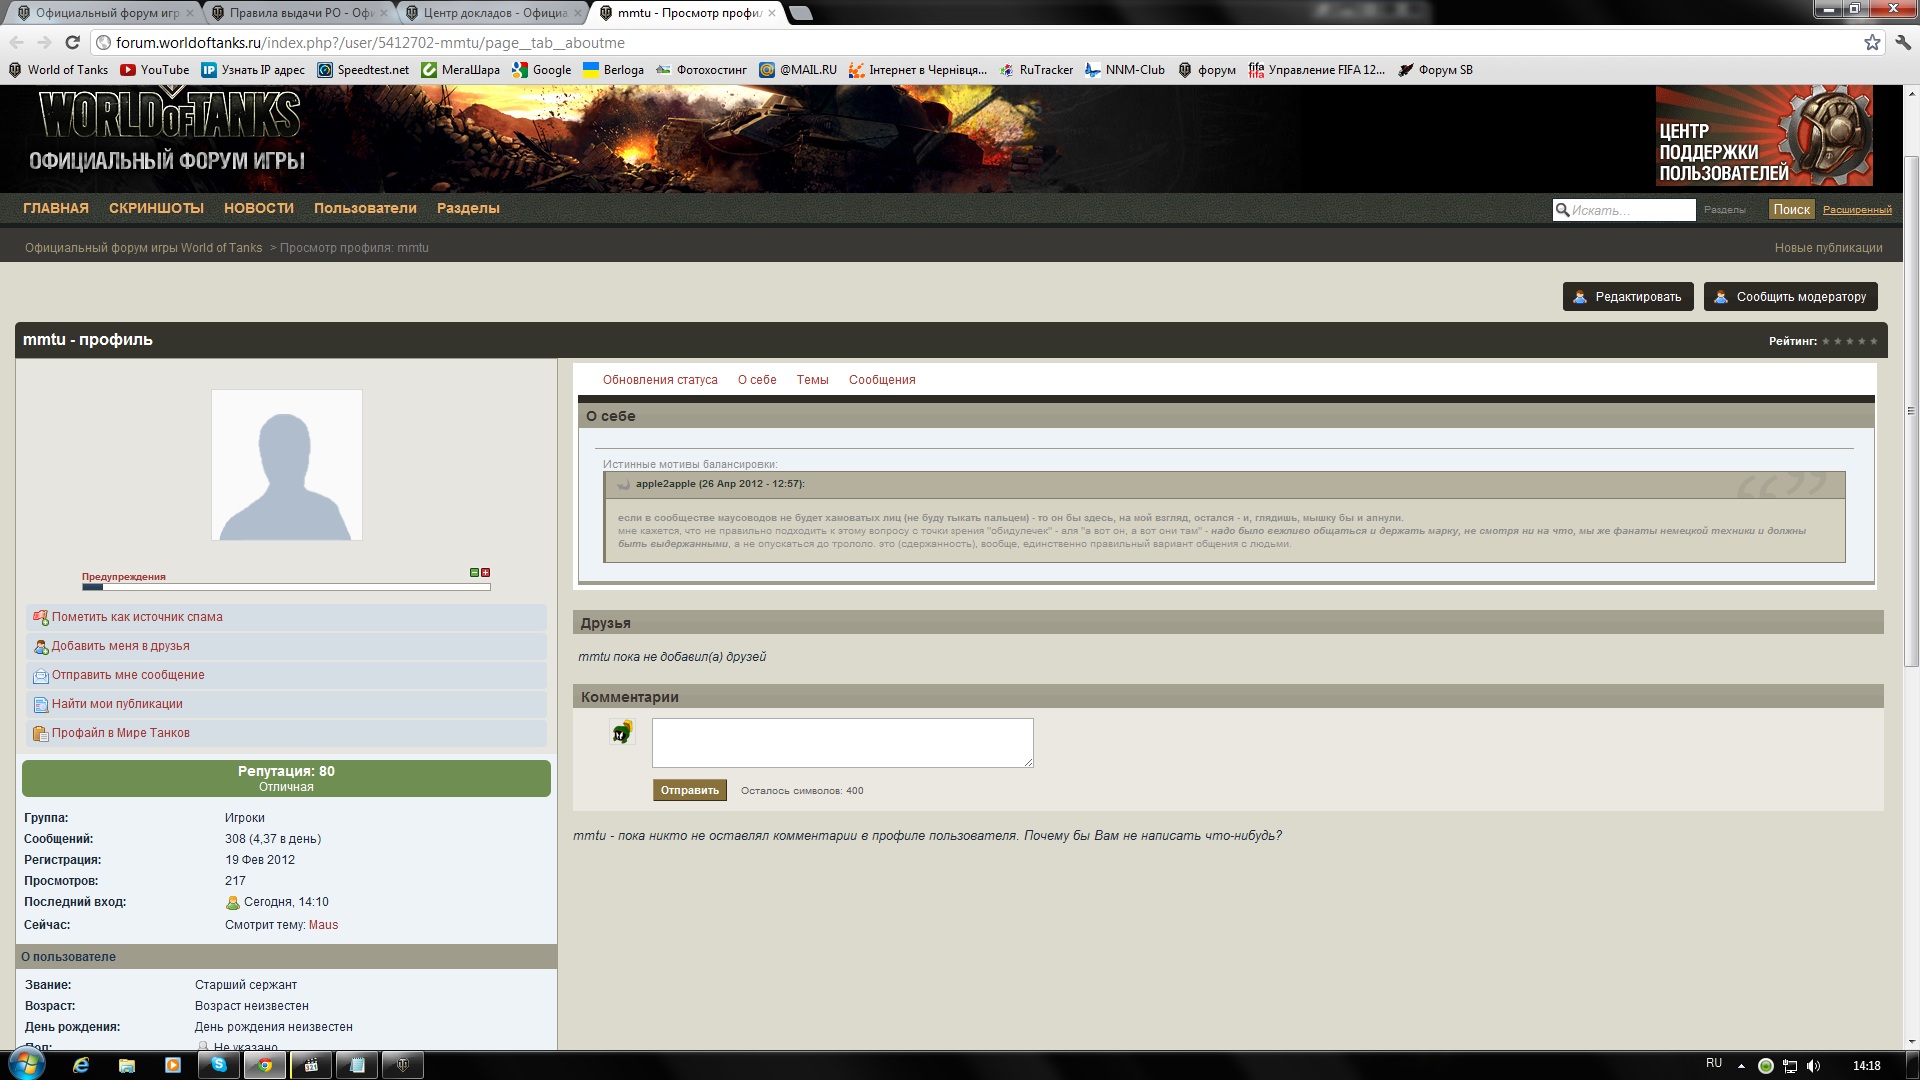The image size is (1920, 1080).
Task: Open the @MAIL.RU bookmark
Action: click(x=798, y=70)
